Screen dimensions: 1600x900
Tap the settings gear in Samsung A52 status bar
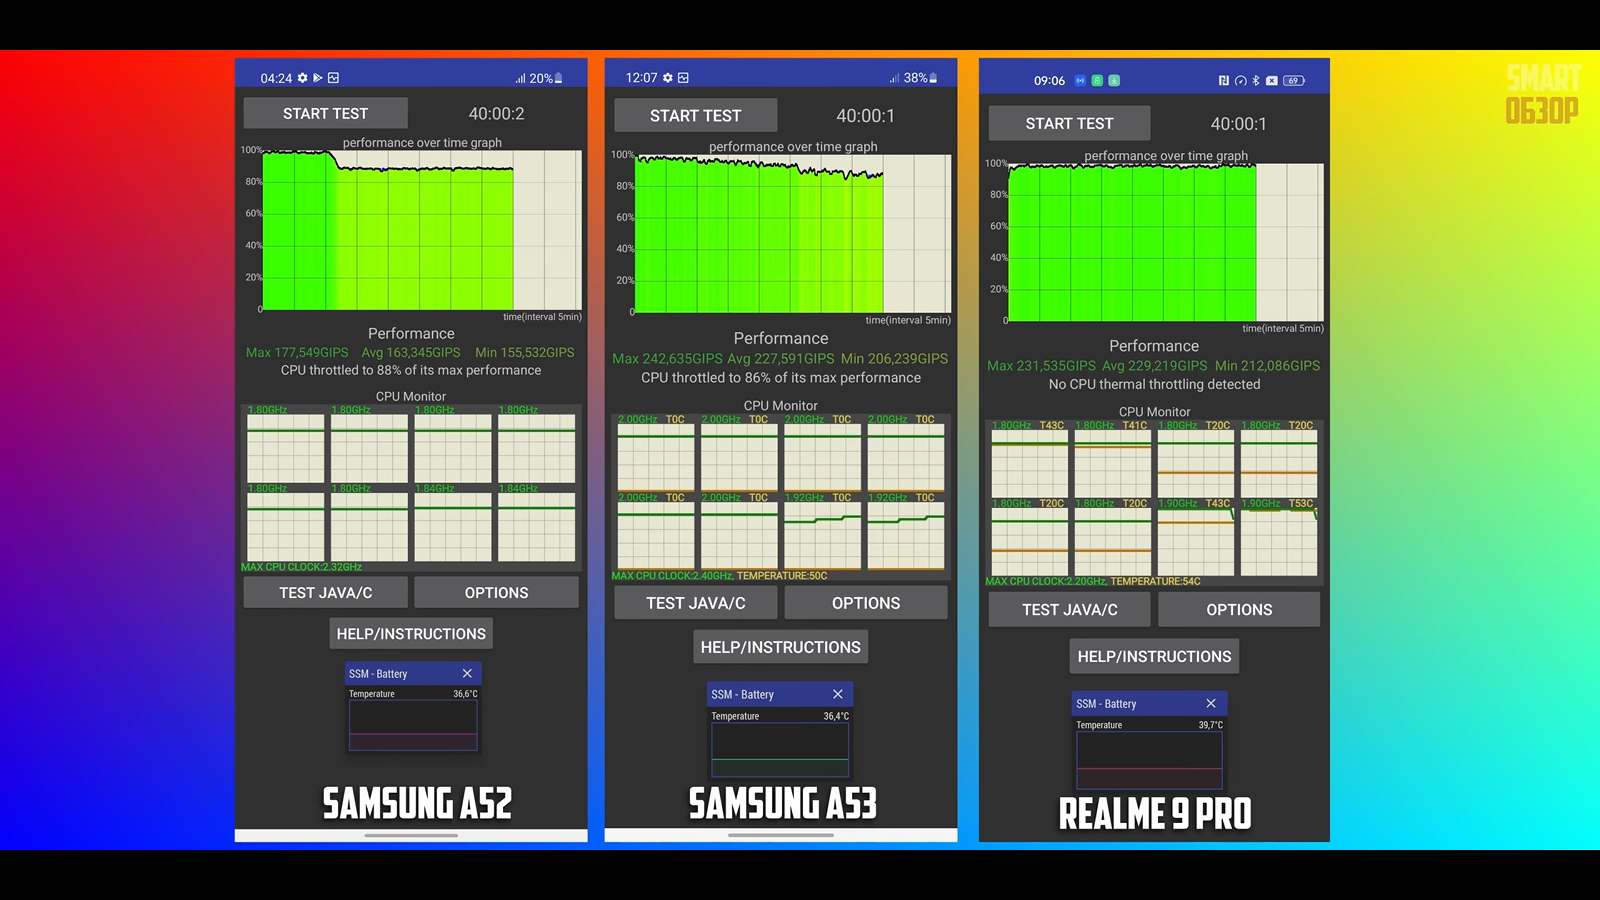[x=303, y=78]
